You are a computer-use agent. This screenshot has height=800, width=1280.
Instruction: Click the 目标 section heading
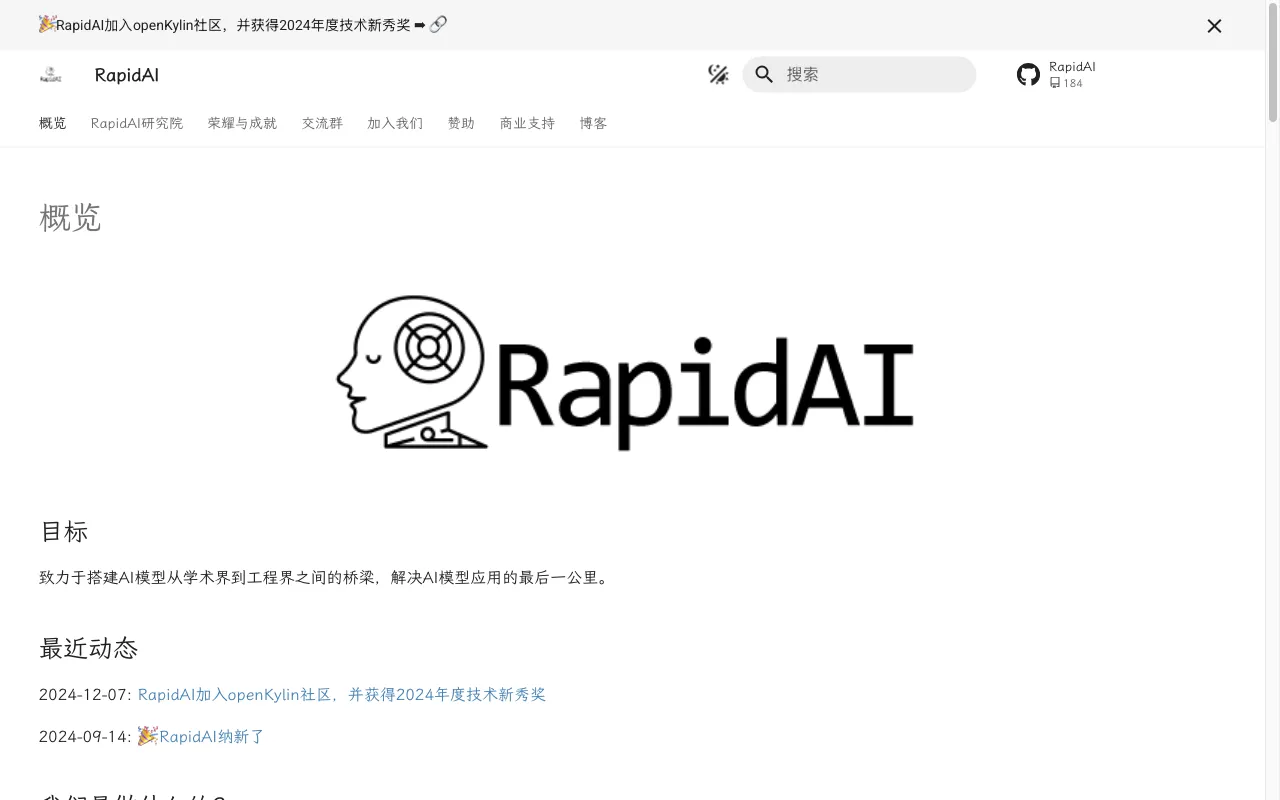pyautogui.click(x=64, y=531)
